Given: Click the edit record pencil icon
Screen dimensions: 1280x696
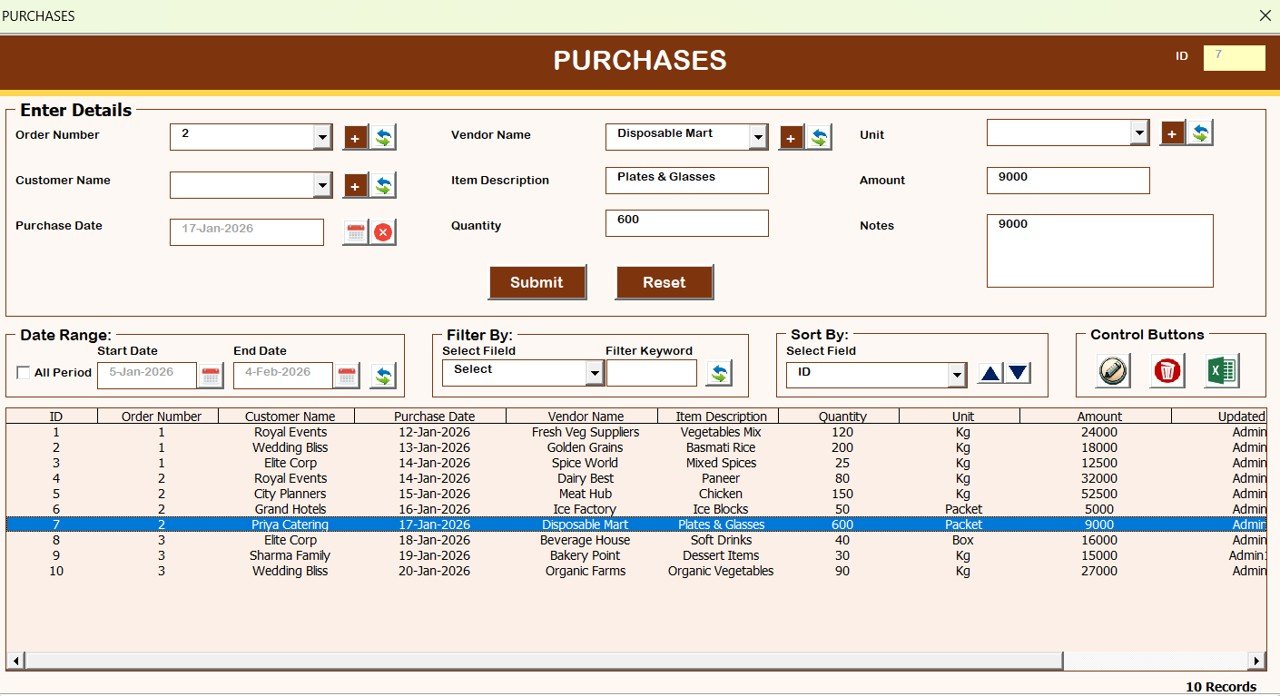Looking at the screenshot, I should point(1112,371).
